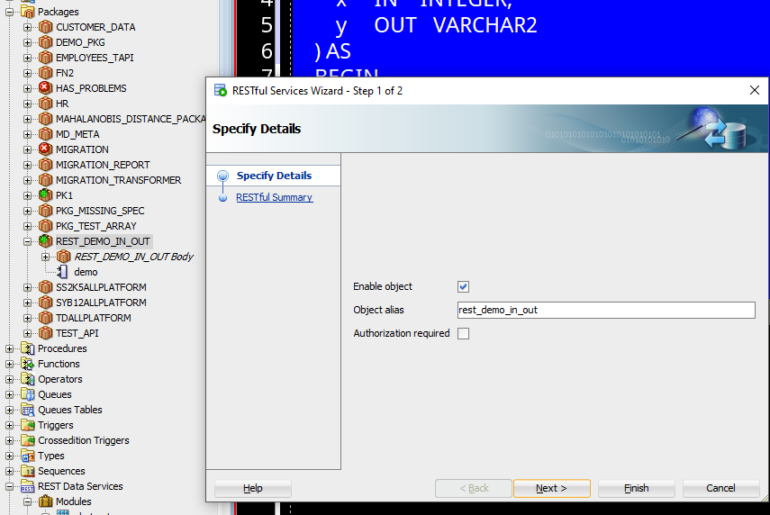
Task: Select PKG_TEST_ARRAY package in tree
Action: point(96,226)
